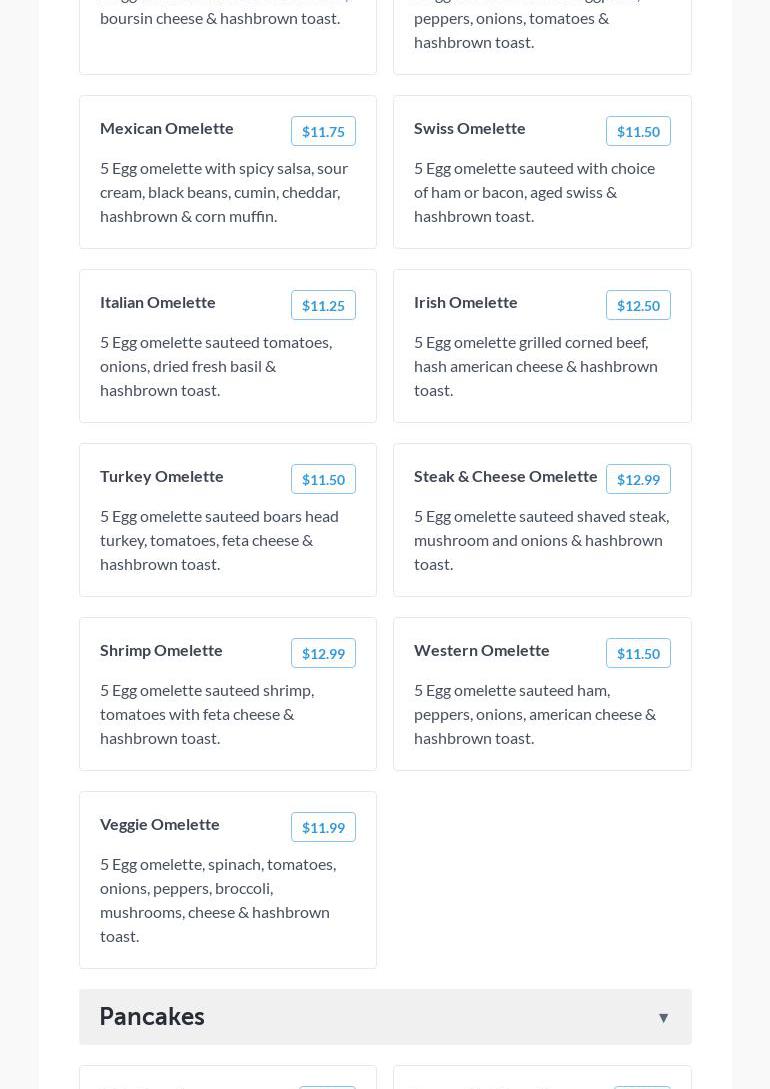Click the Western Omelette title
770x1089 pixels.
[482, 650]
